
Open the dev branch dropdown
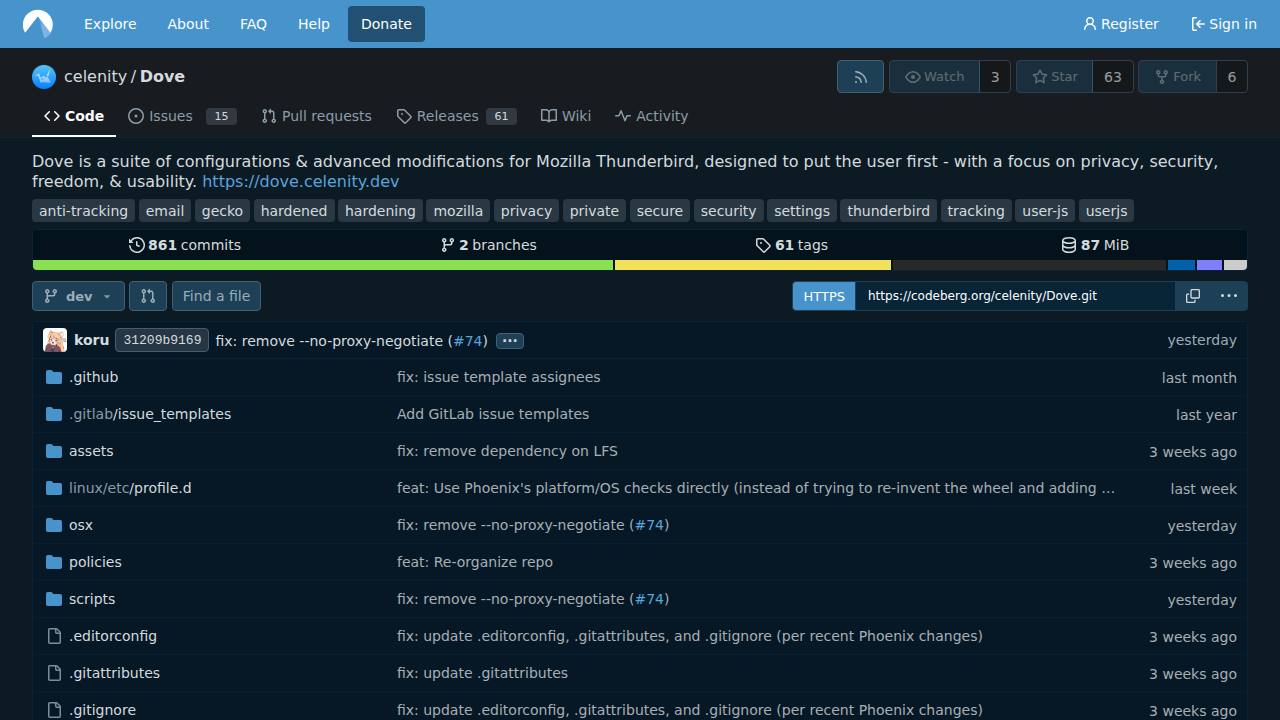[x=78, y=296]
